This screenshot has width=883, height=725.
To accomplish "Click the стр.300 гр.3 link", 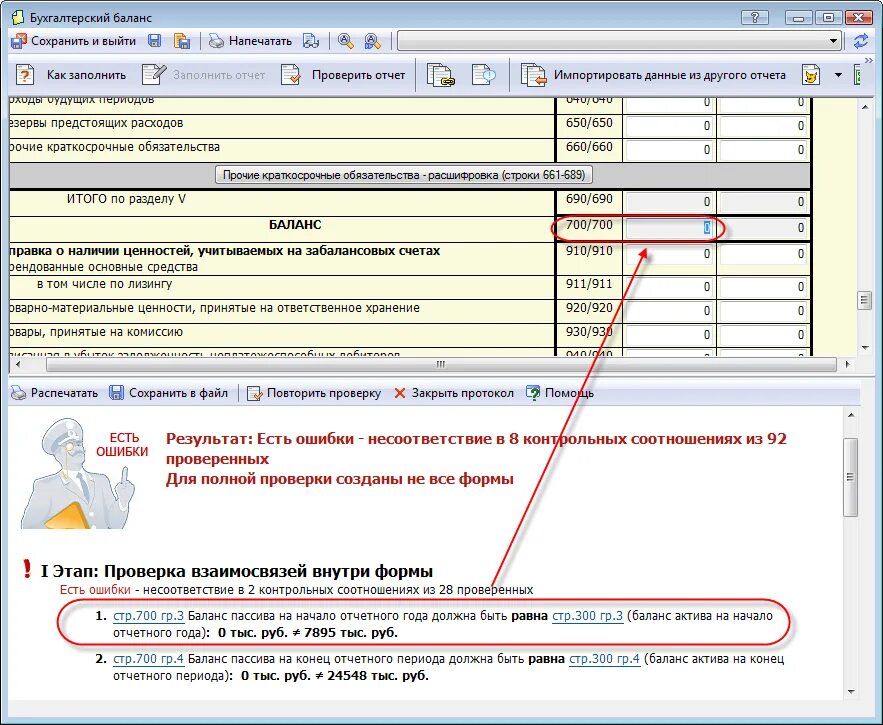I will [587, 616].
